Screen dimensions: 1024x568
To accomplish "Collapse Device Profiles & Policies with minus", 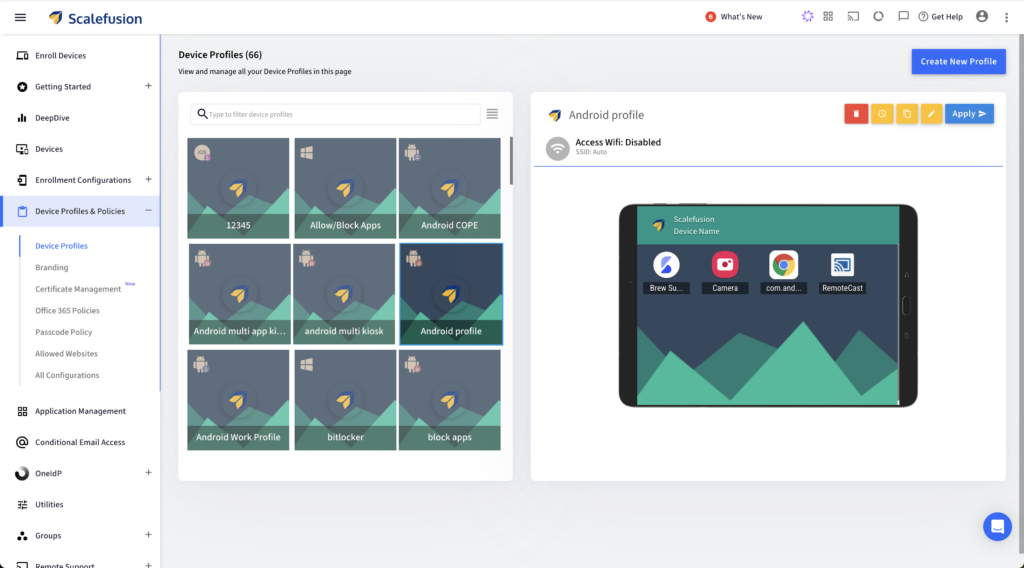I will tap(148, 211).
